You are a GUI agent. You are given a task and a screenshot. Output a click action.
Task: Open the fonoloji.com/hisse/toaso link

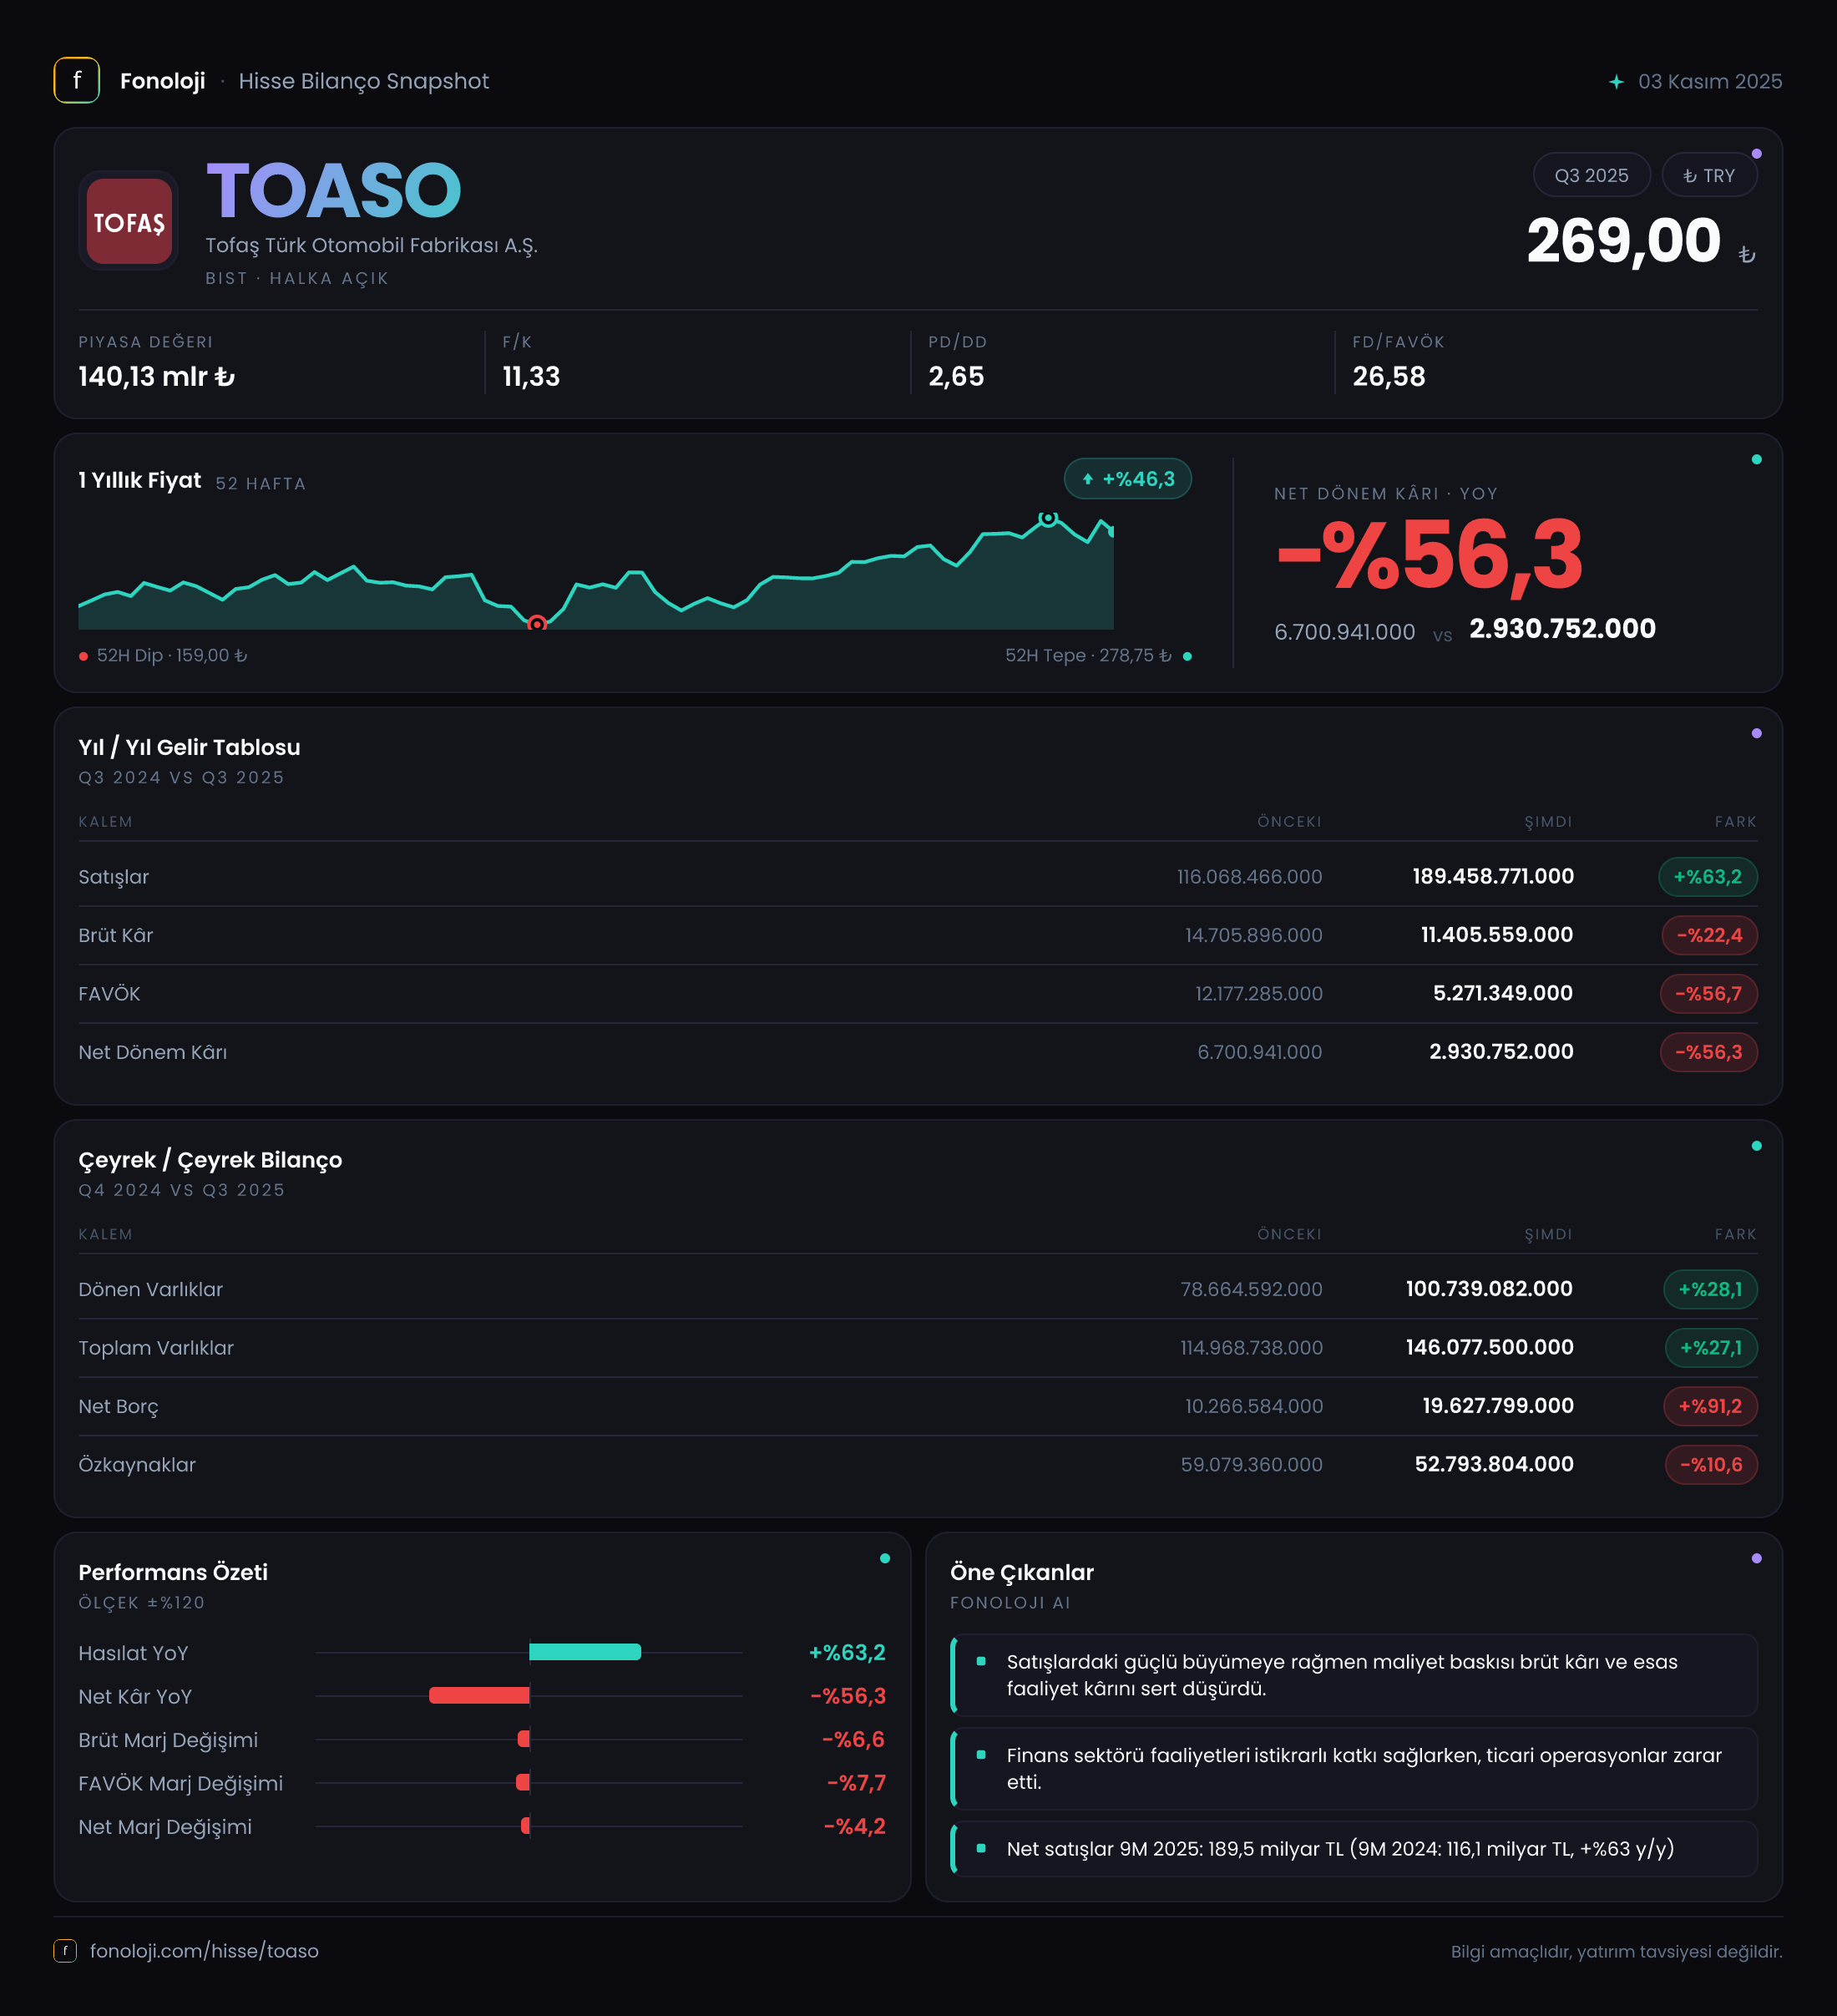[204, 1950]
